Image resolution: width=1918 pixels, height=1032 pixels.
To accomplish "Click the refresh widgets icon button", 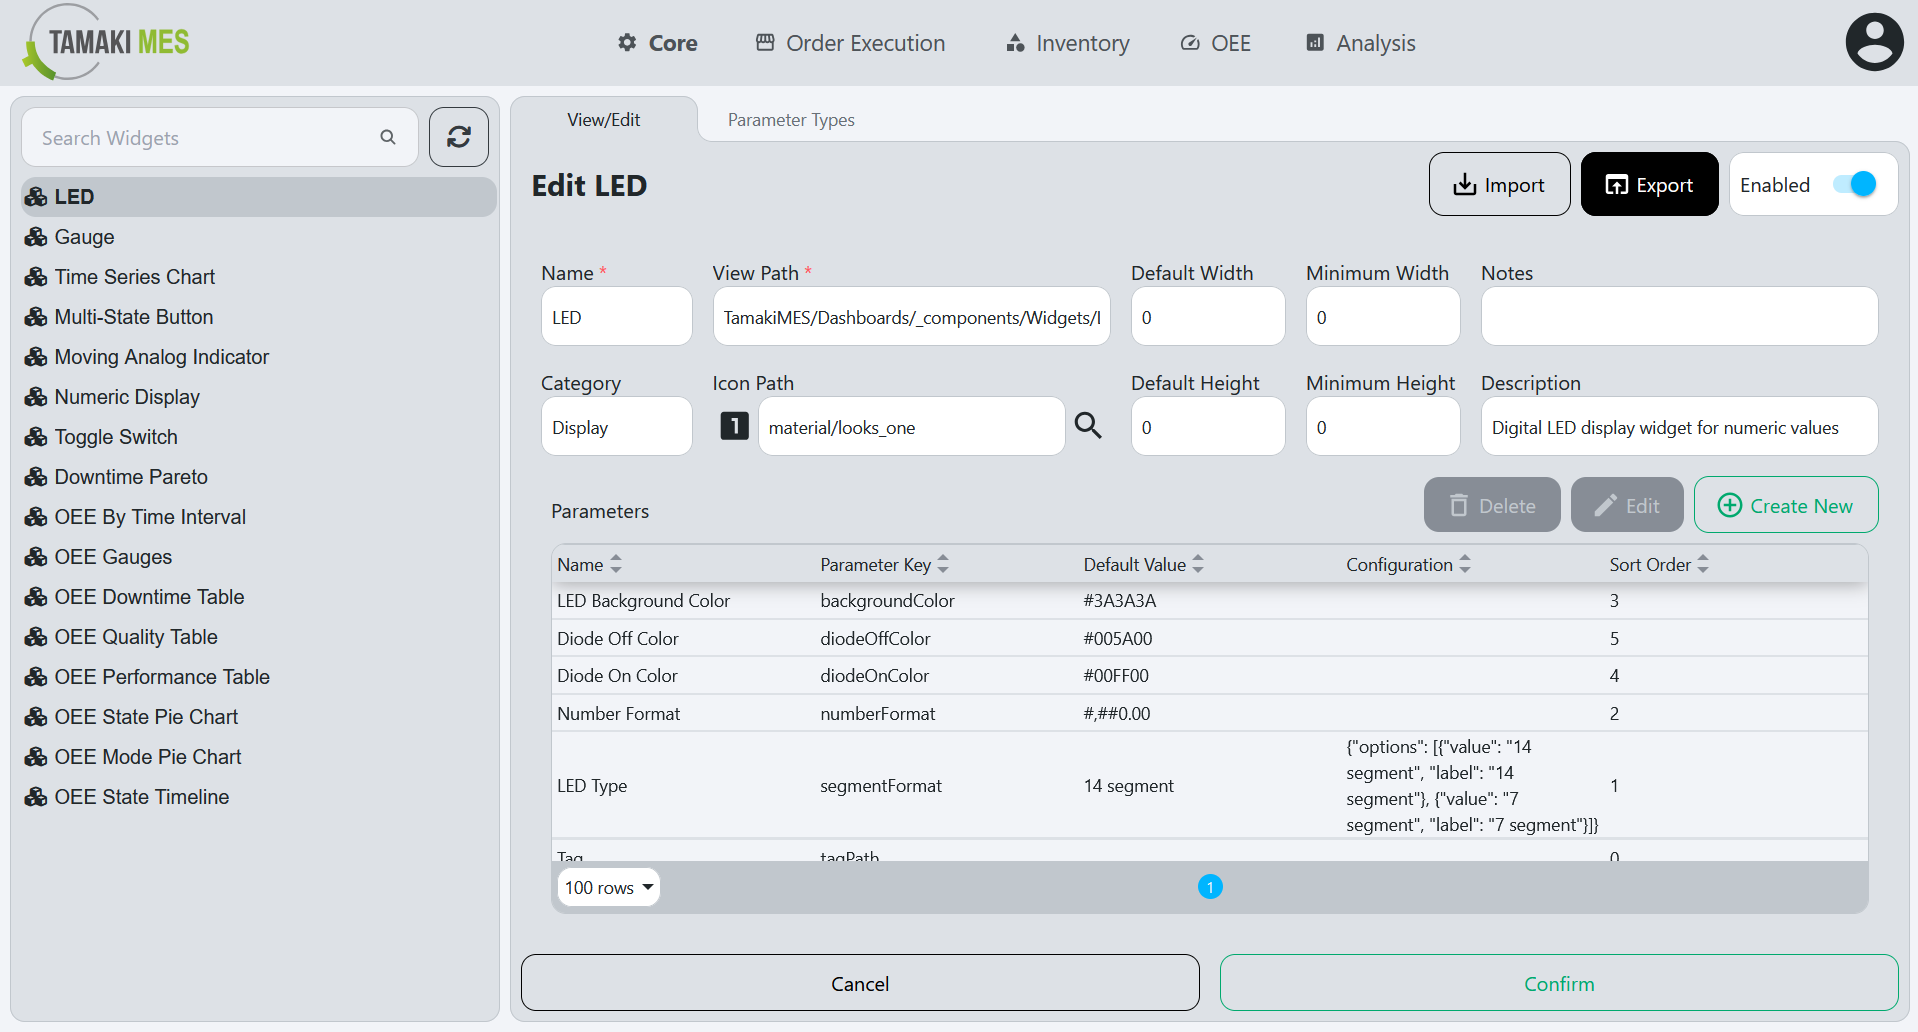I will [x=459, y=137].
